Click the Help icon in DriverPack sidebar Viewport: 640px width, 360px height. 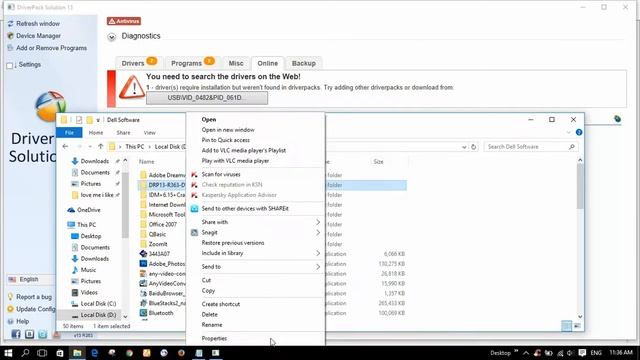pyautogui.click(x=11, y=321)
